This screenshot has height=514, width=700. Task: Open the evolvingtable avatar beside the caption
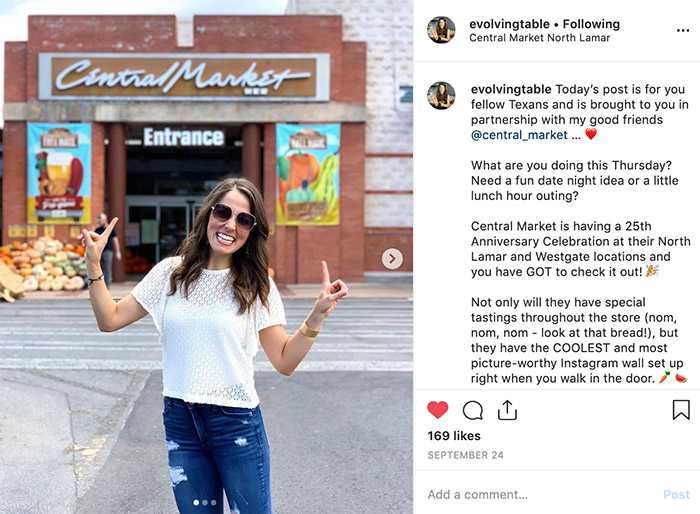(441, 96)
